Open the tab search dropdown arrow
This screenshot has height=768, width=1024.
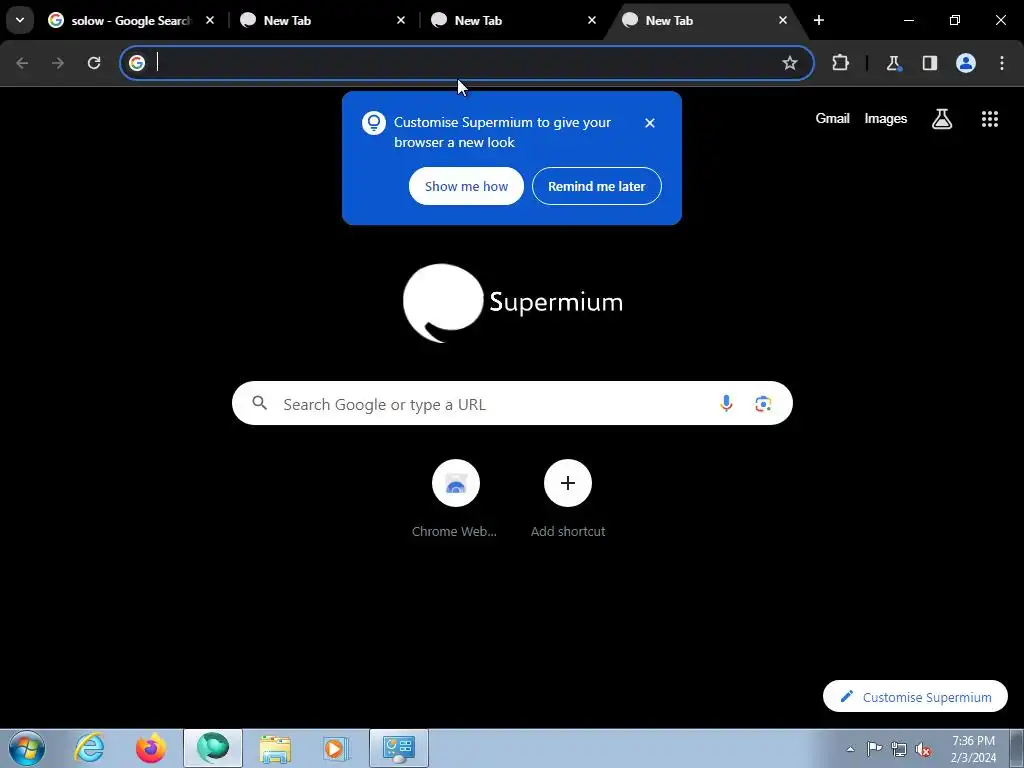(x=20, y=20)
